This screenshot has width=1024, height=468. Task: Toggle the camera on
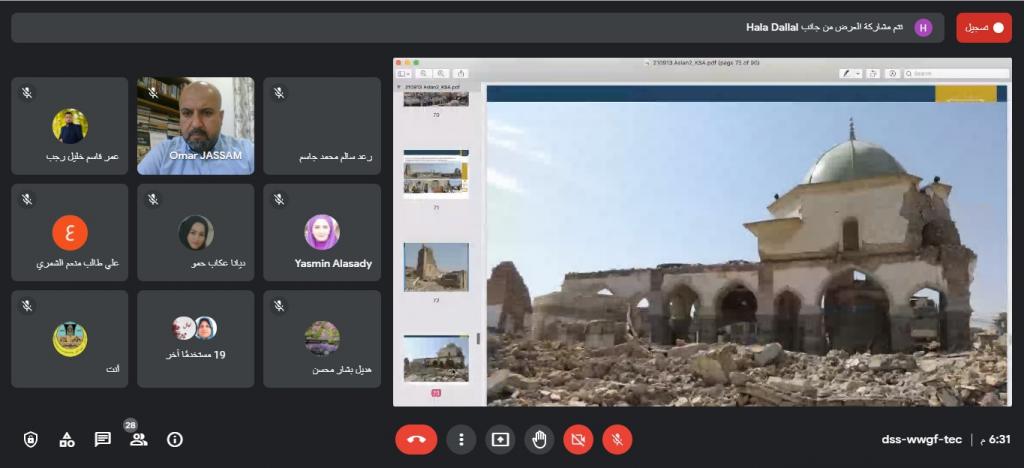tap(578, 439)
